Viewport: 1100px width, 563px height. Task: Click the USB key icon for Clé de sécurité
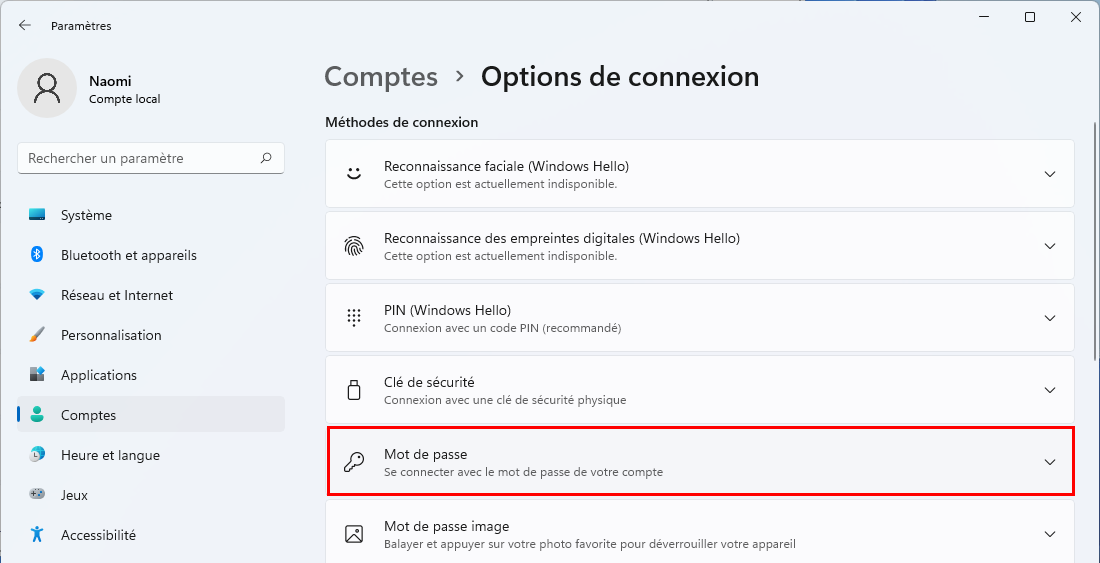[x=354, y=390]
